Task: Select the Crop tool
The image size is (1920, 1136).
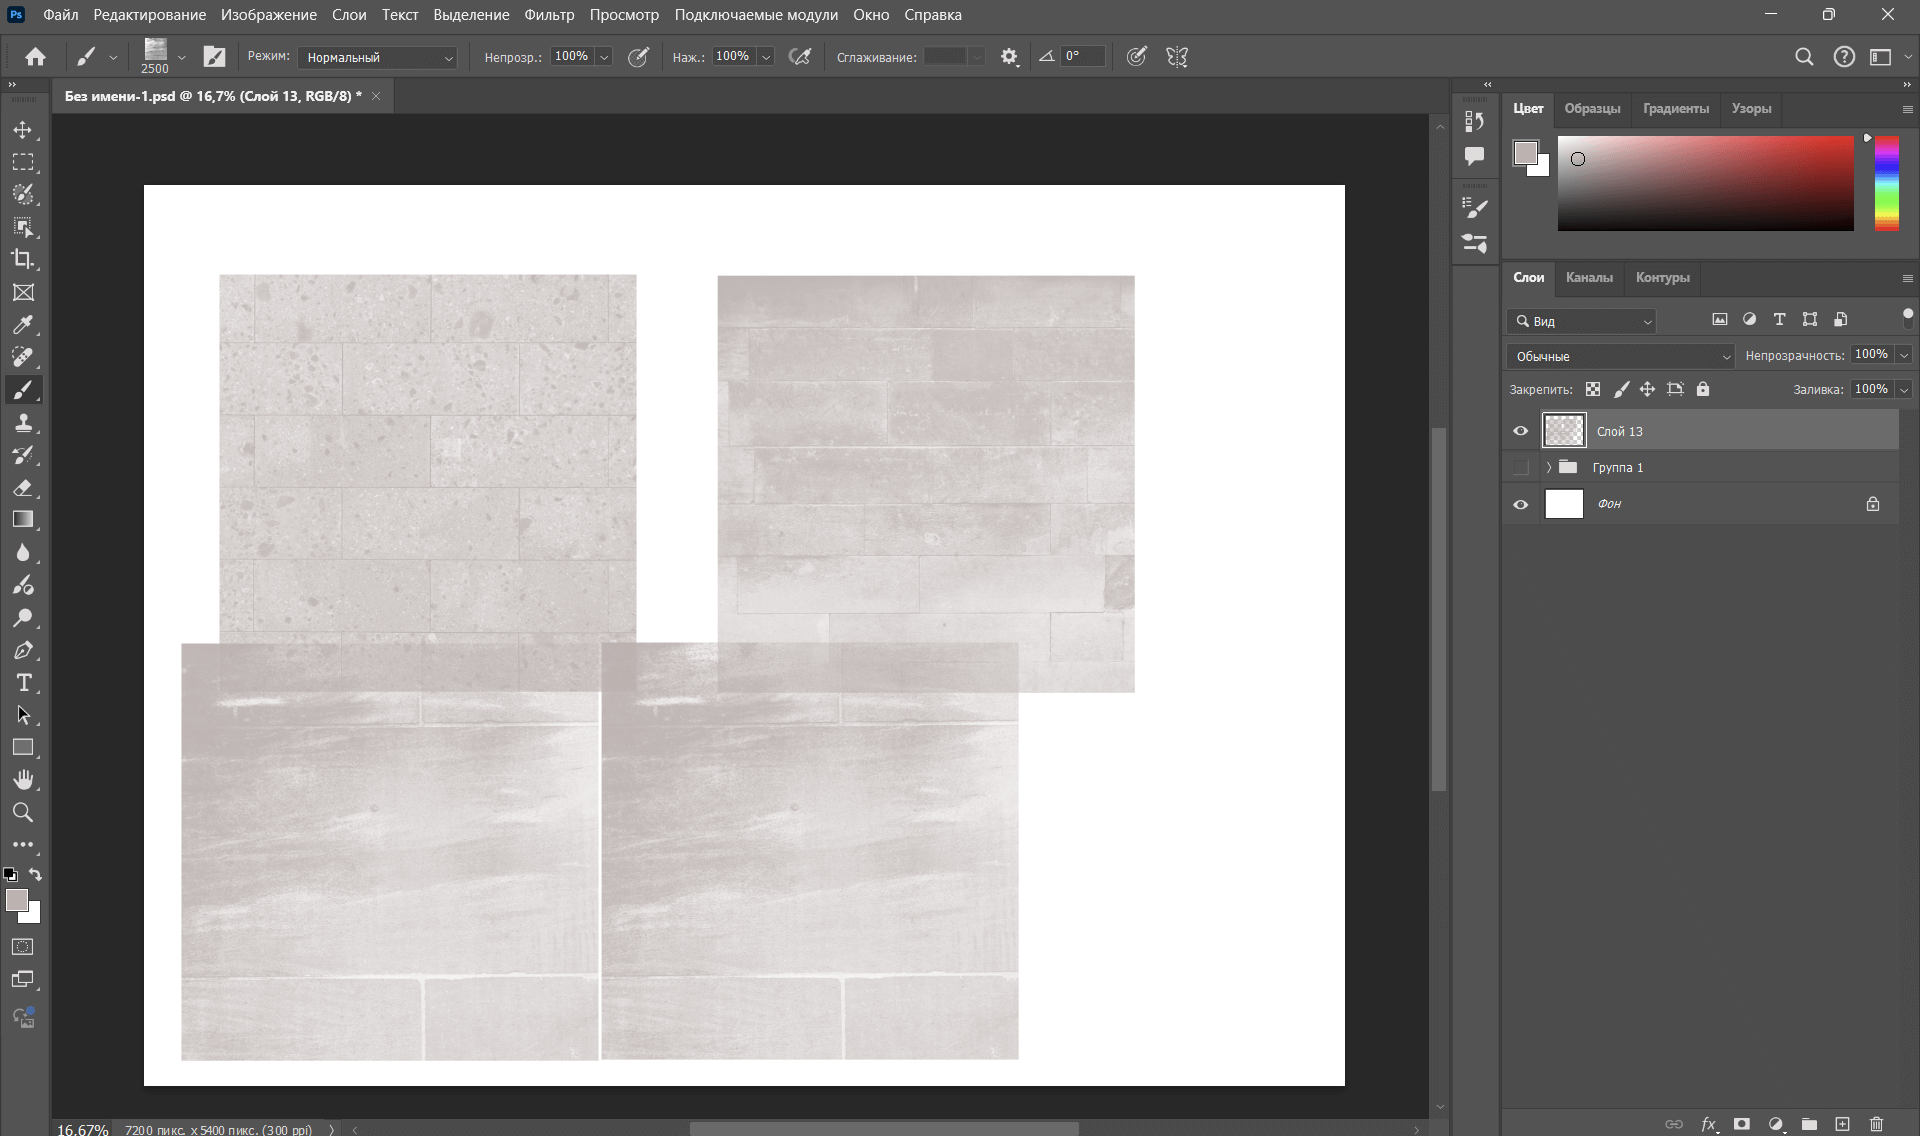Action: click(x=24, y=260)
